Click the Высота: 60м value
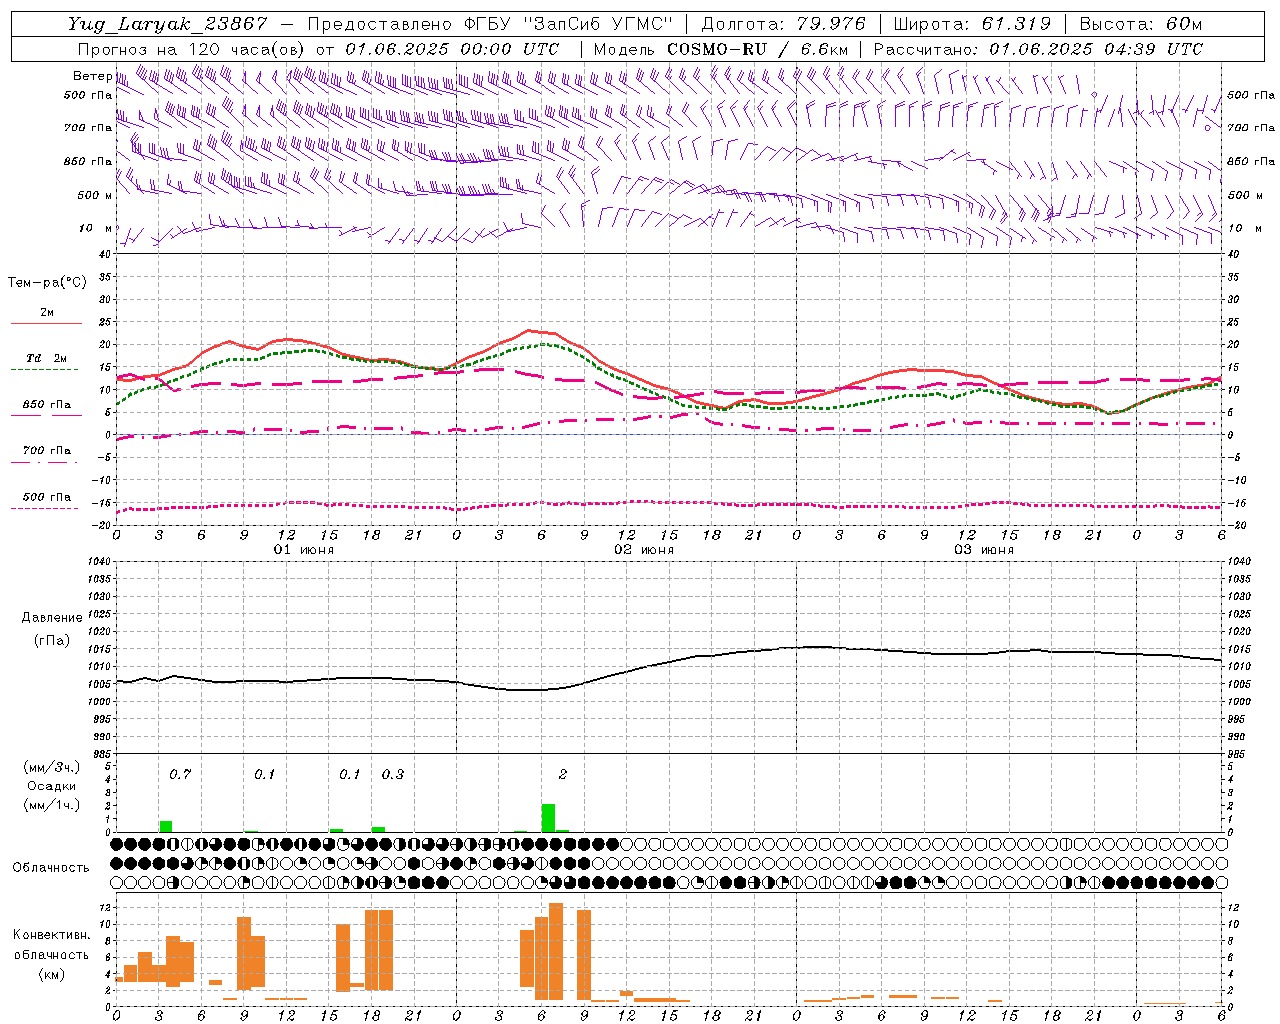The width and height of the screenshot is (1280, 1024). click(x=1140, y=24)
